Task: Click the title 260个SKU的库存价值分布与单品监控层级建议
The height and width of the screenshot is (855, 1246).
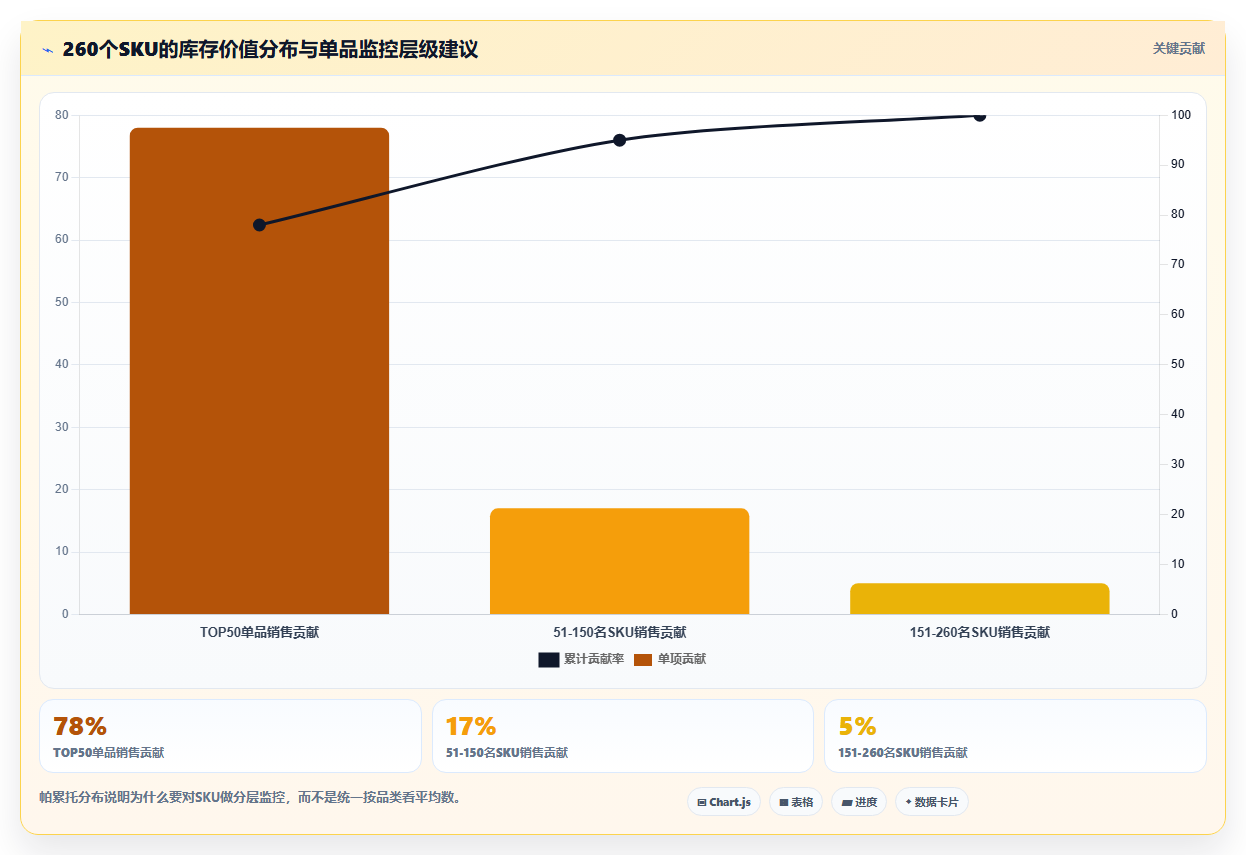Action: [270, 49]
